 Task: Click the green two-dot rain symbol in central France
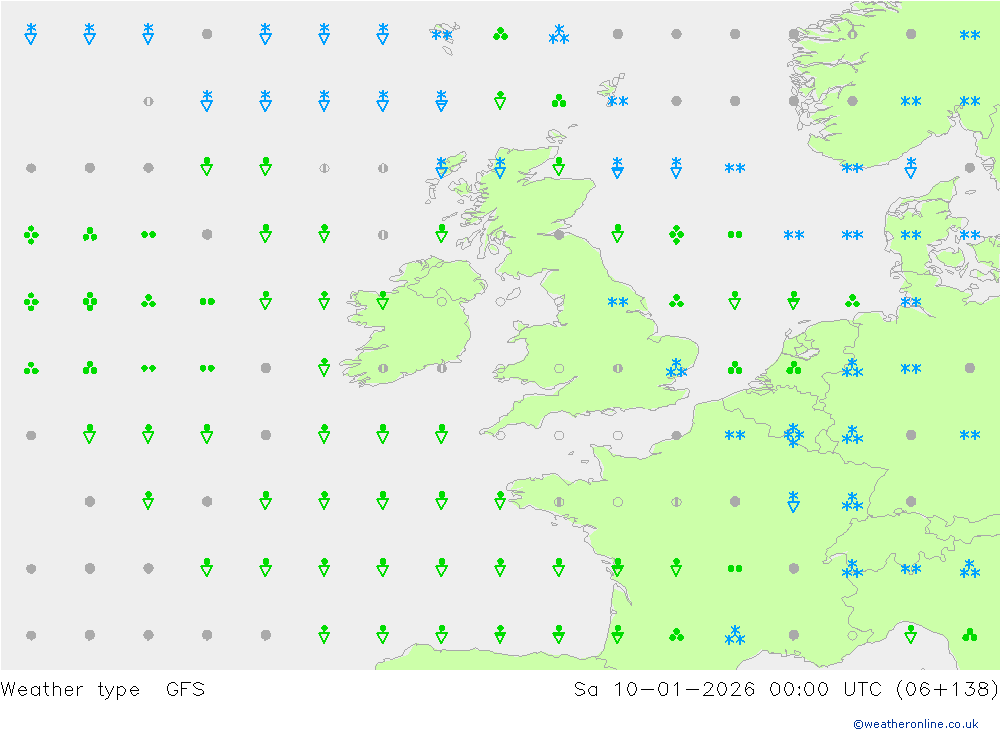coord(735,568)
